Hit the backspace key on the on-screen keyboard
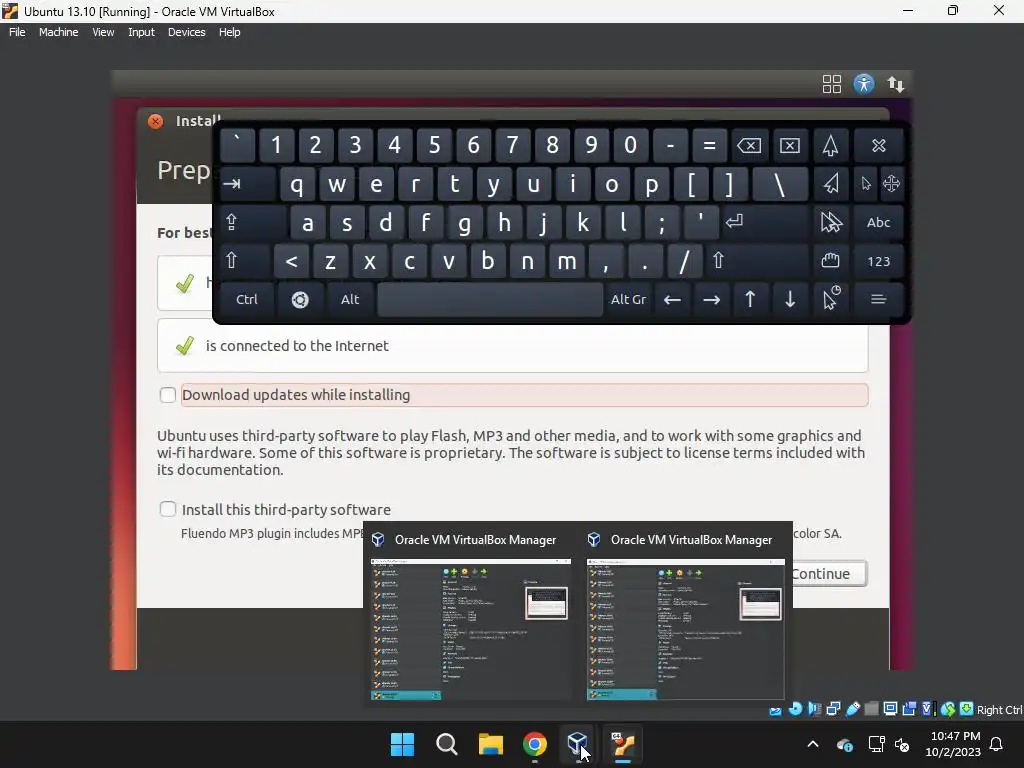1024x768 pixels. click(749, 145)
